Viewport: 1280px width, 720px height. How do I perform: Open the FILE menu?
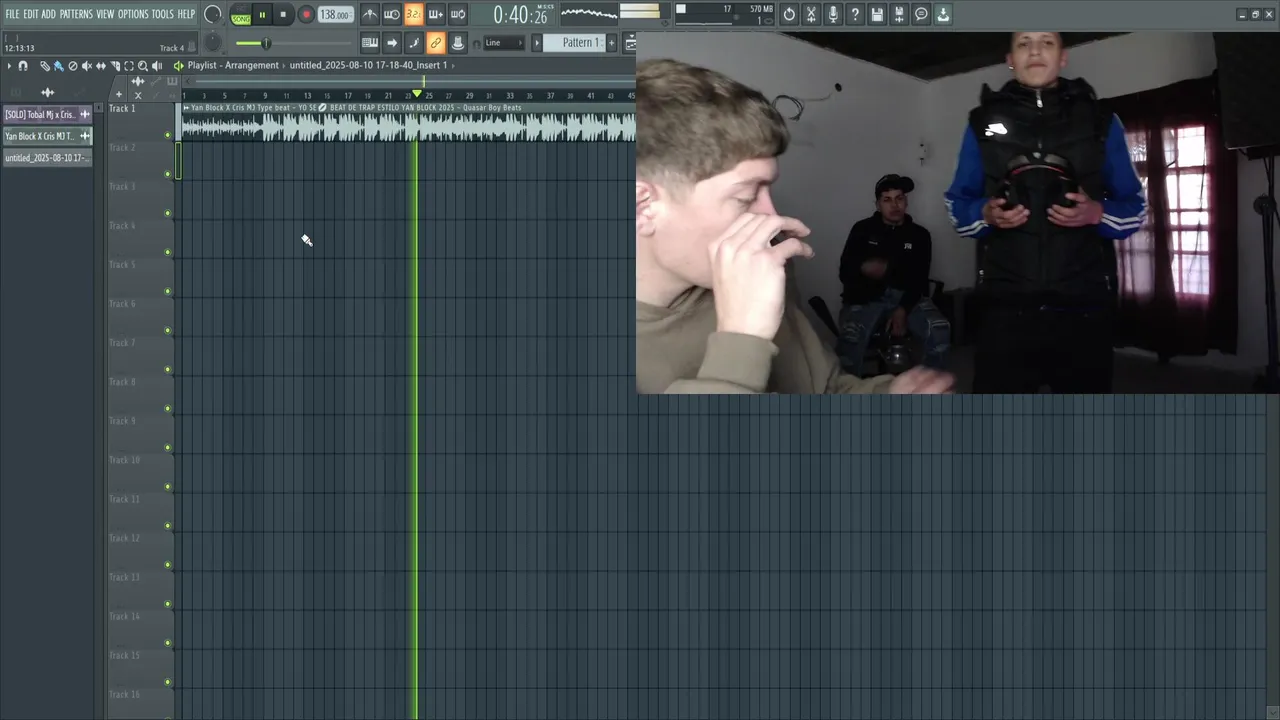point(12,14)
